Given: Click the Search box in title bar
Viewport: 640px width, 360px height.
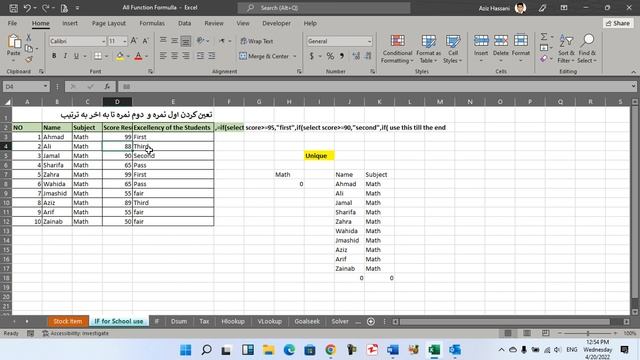Looking at the screenshot, I should click(x=324, y=8).
